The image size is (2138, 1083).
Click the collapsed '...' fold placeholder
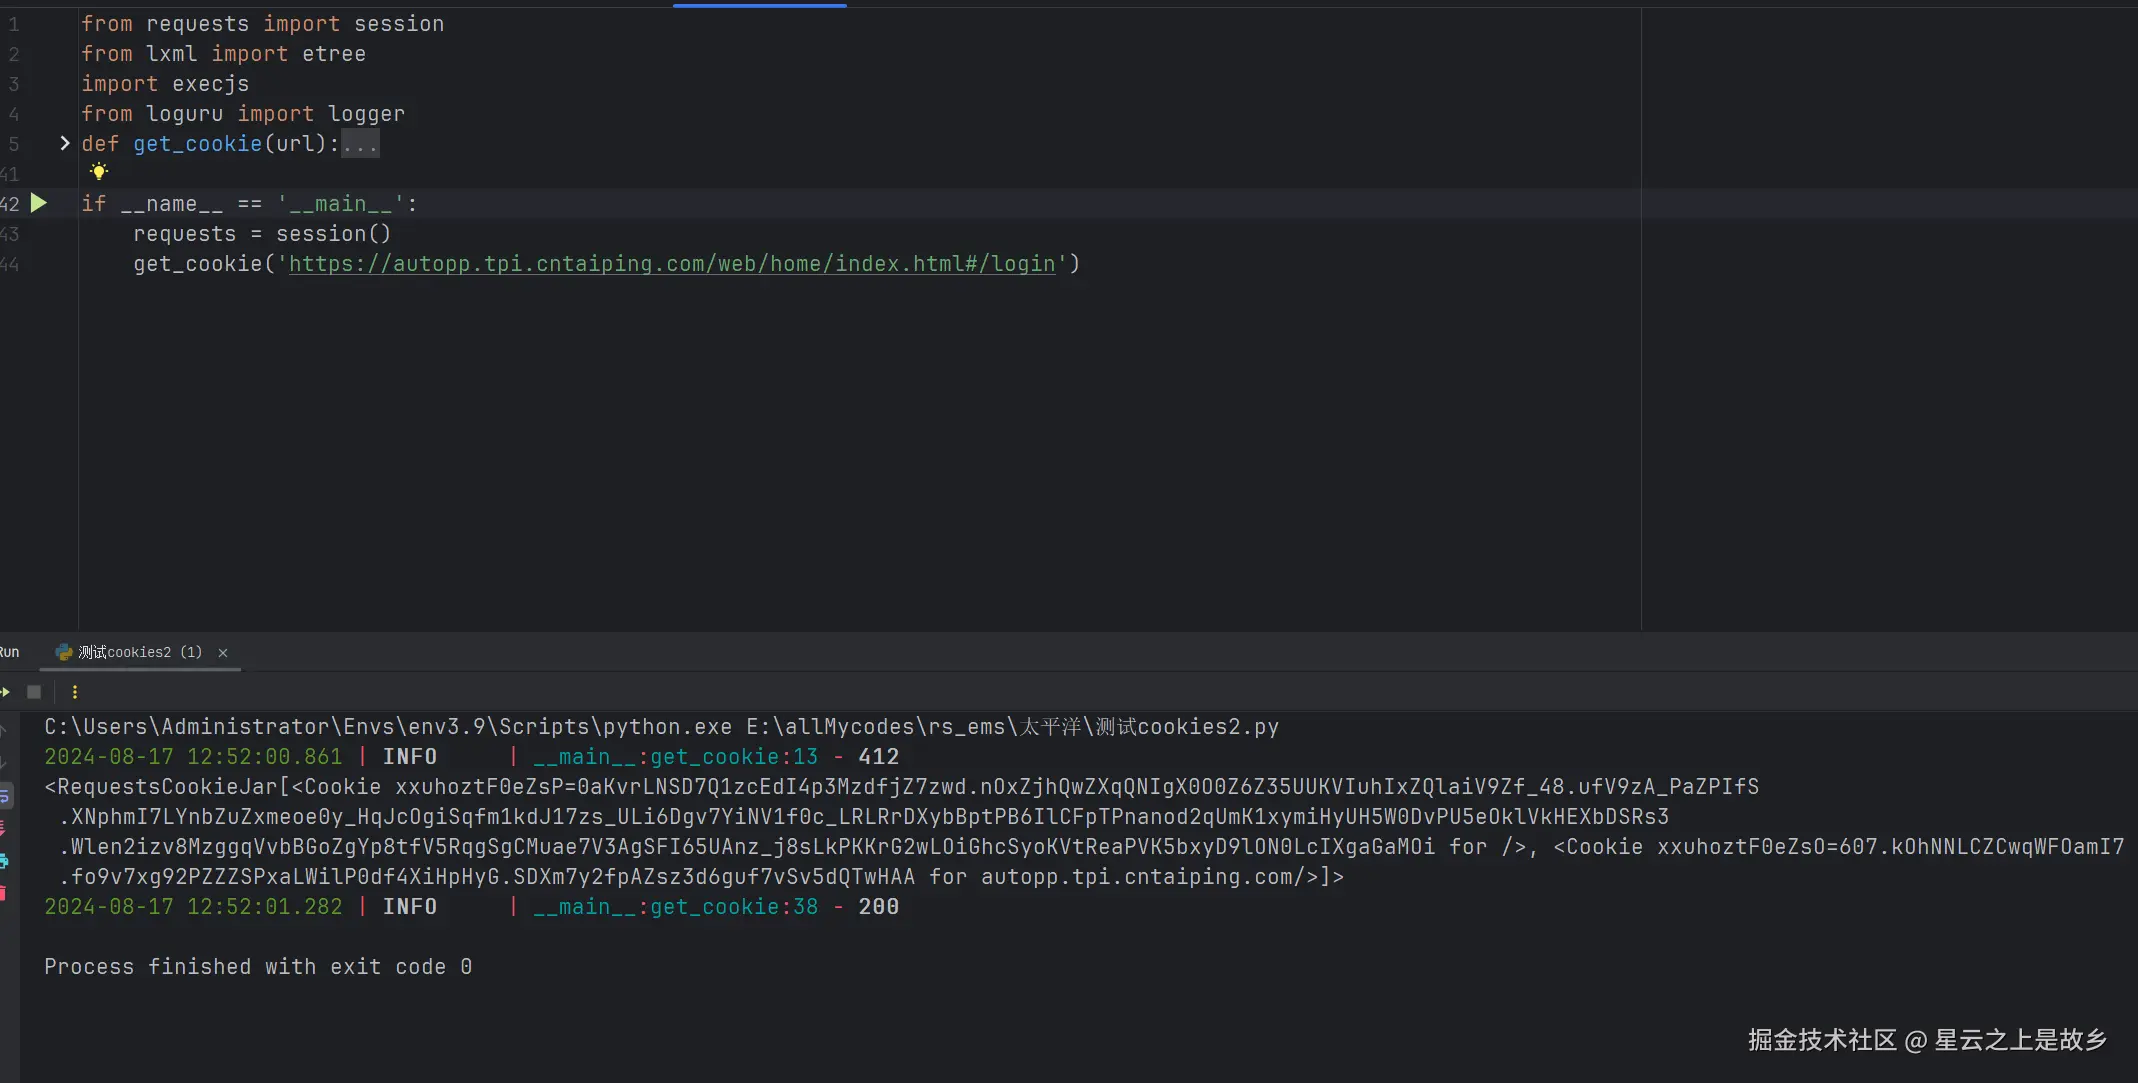click(360, 144)
